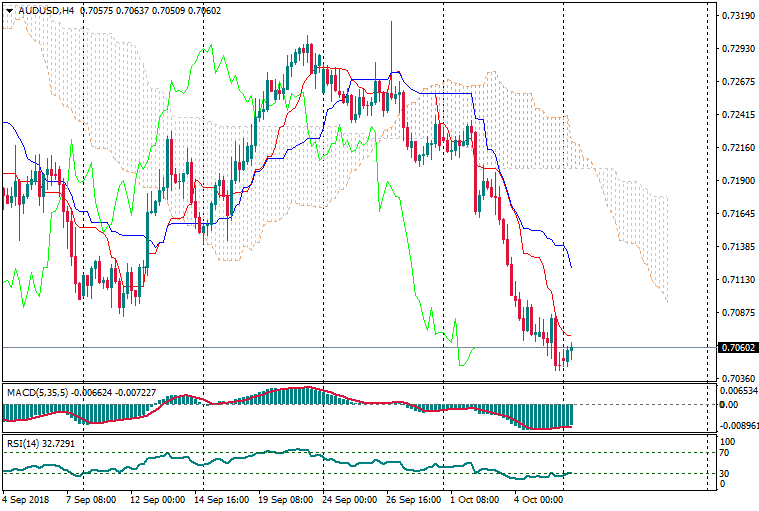Click the AUDUSD,H4 chart title text
Image resolution: width=759 pixels, height=511 pixels.
[46, 10]
